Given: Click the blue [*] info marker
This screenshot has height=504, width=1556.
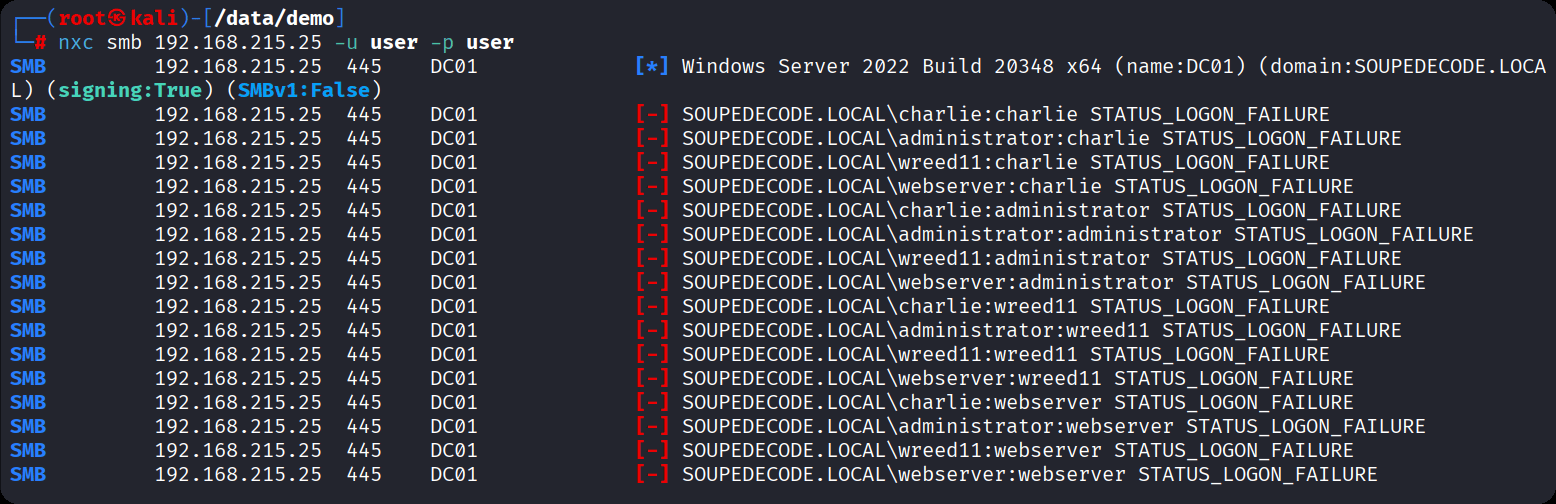Looking at the screenshot, I should click(652, 67).
